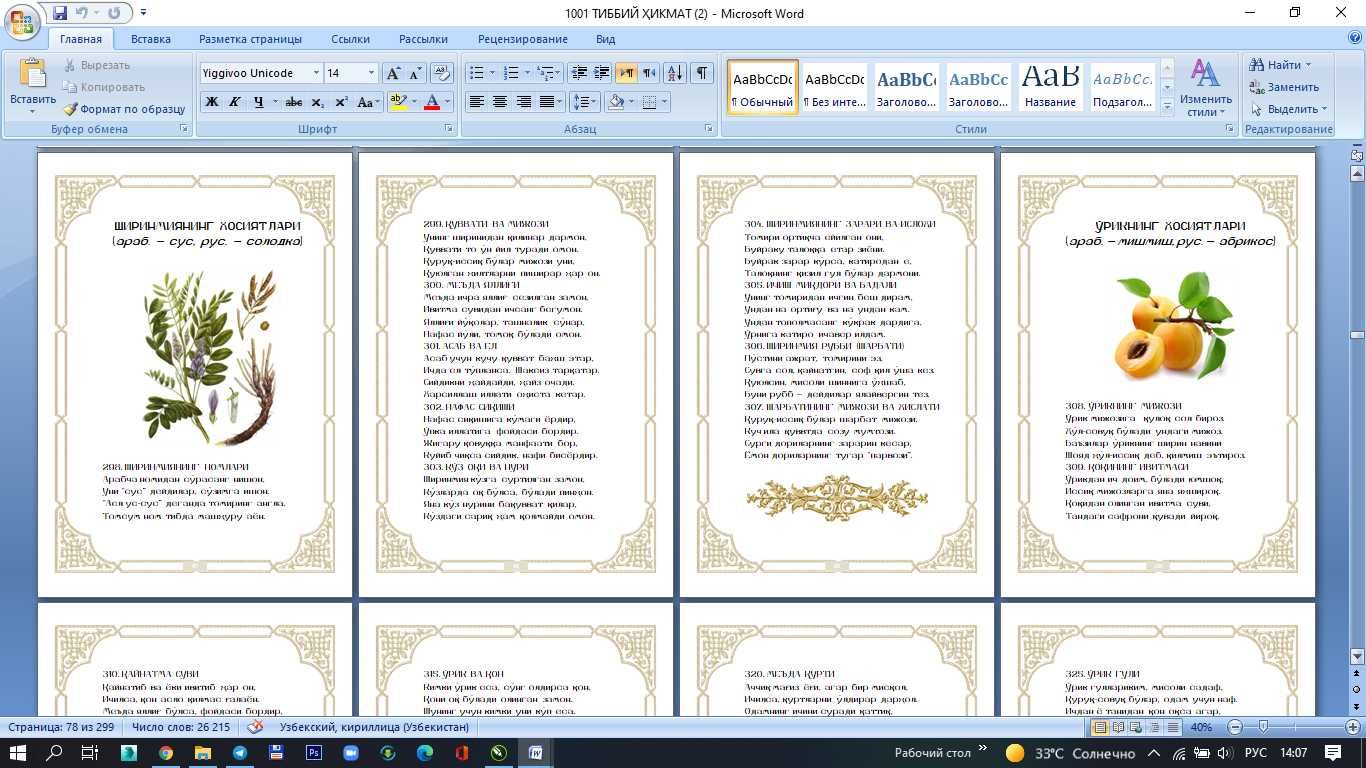Open font size dropdown showing 14
This screenshot has height=768, width=1366.
[x=372, y=73]
